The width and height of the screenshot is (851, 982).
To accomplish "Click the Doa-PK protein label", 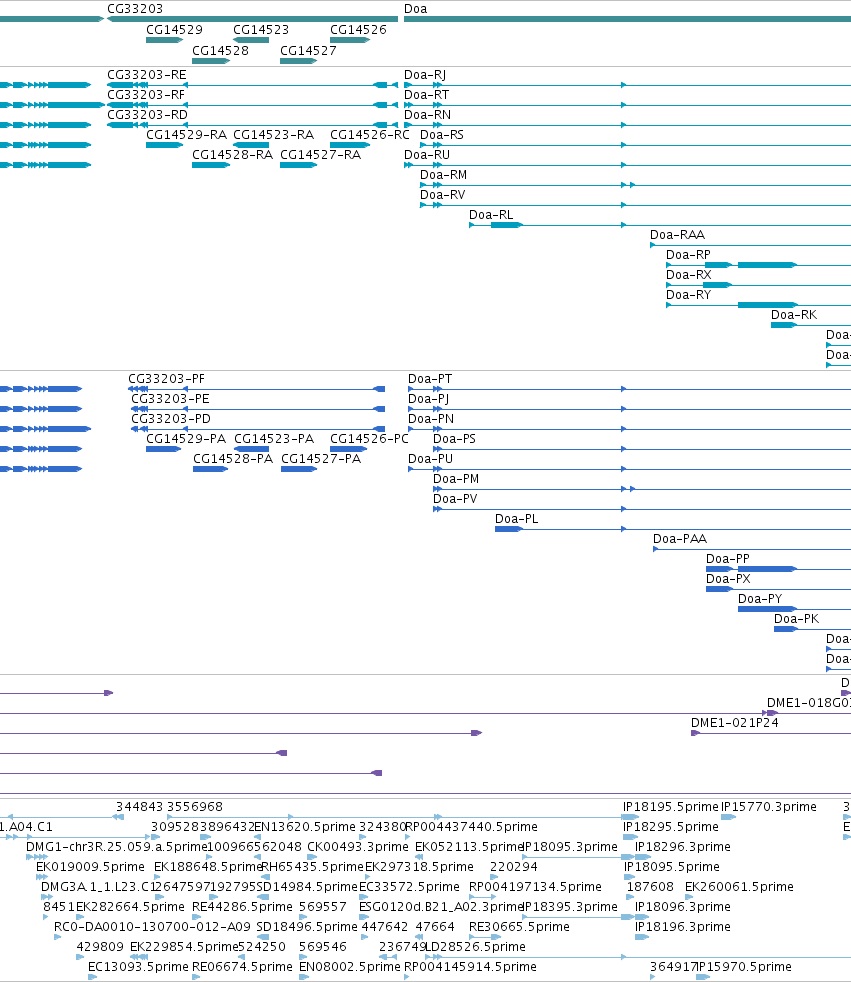I will (x=796, y=619).
